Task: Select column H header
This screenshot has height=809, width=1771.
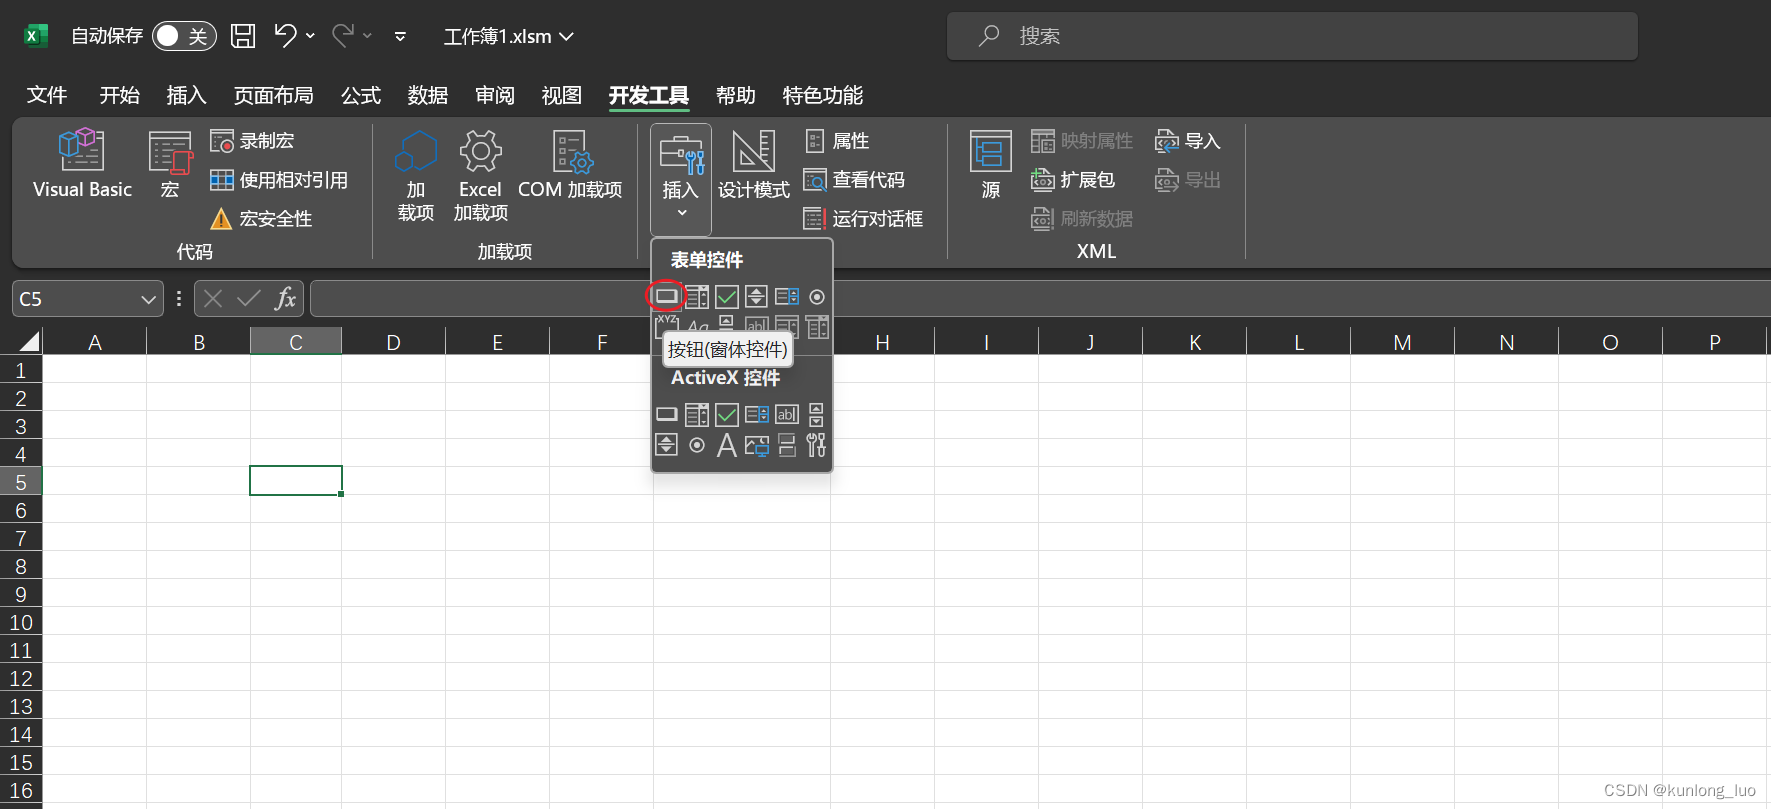Action: pyautogui.click(x=882, y=342)
